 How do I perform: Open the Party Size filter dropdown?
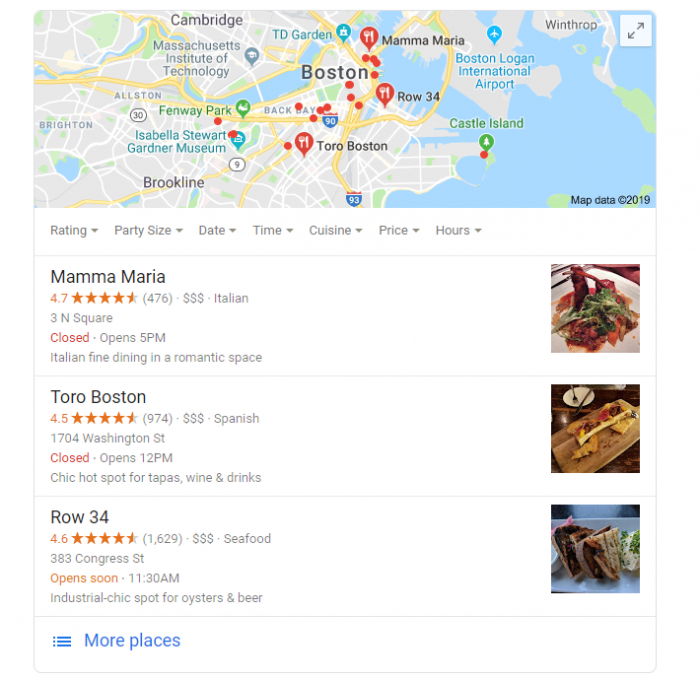[148, 230]
